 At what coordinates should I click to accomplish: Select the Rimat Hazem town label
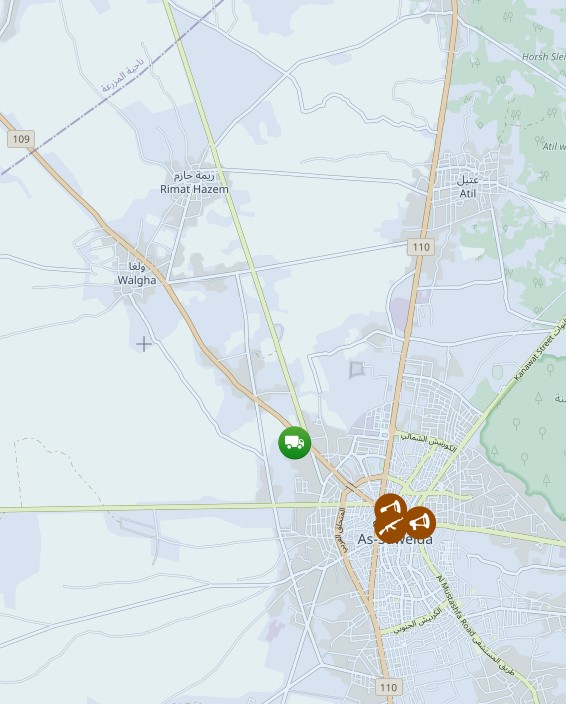(x=194, y=183)
